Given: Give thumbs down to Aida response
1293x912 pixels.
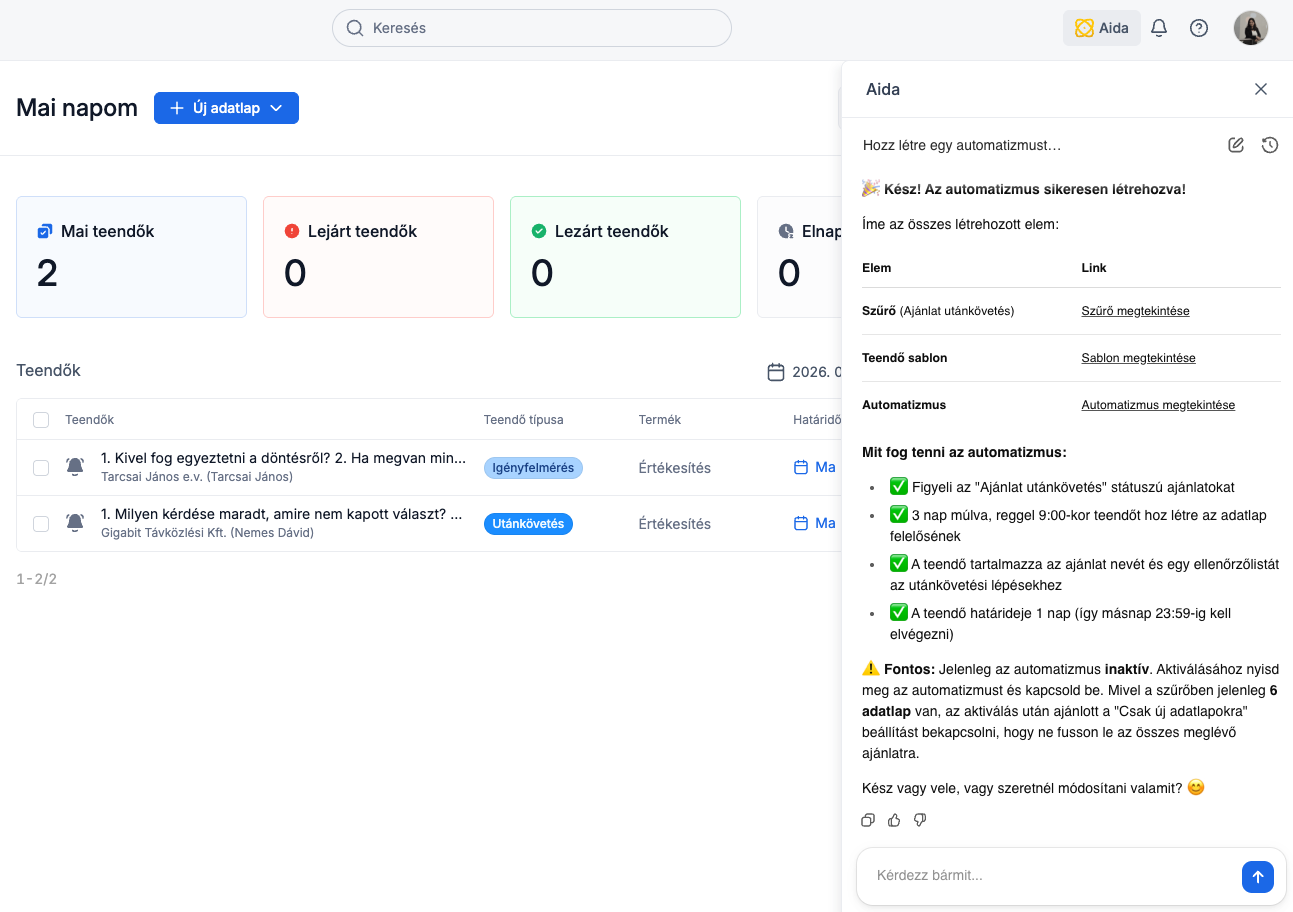Looking at the screenshot, I should click(x=920, y=820).
